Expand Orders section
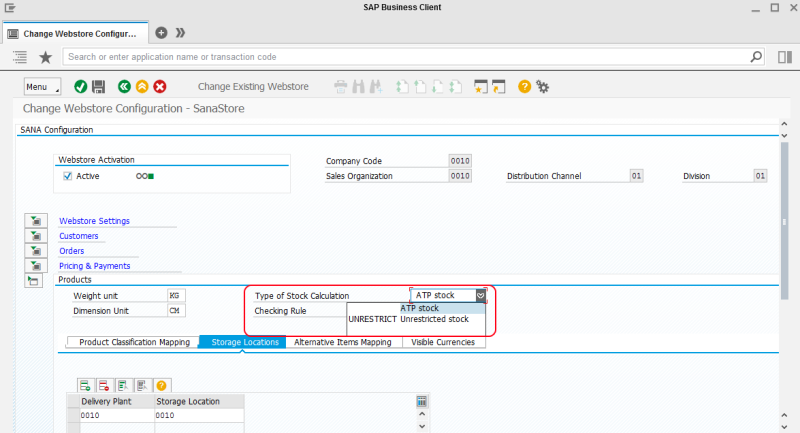The height and width of the screenshot is (433, 800). click(x=36, y=251)
